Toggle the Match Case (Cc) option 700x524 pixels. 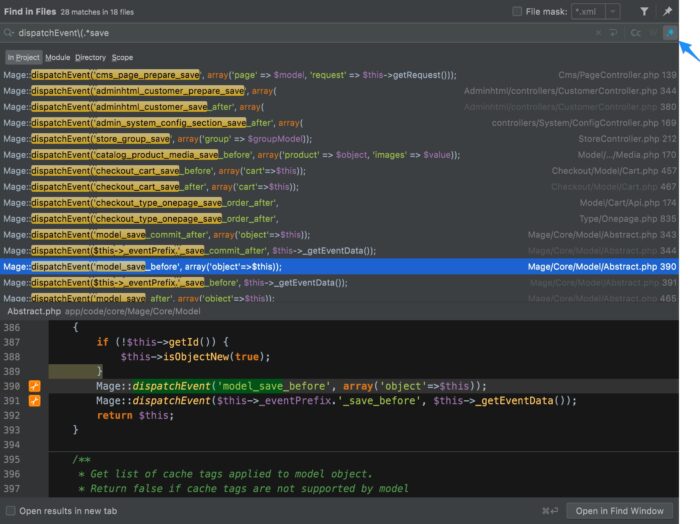635,33
